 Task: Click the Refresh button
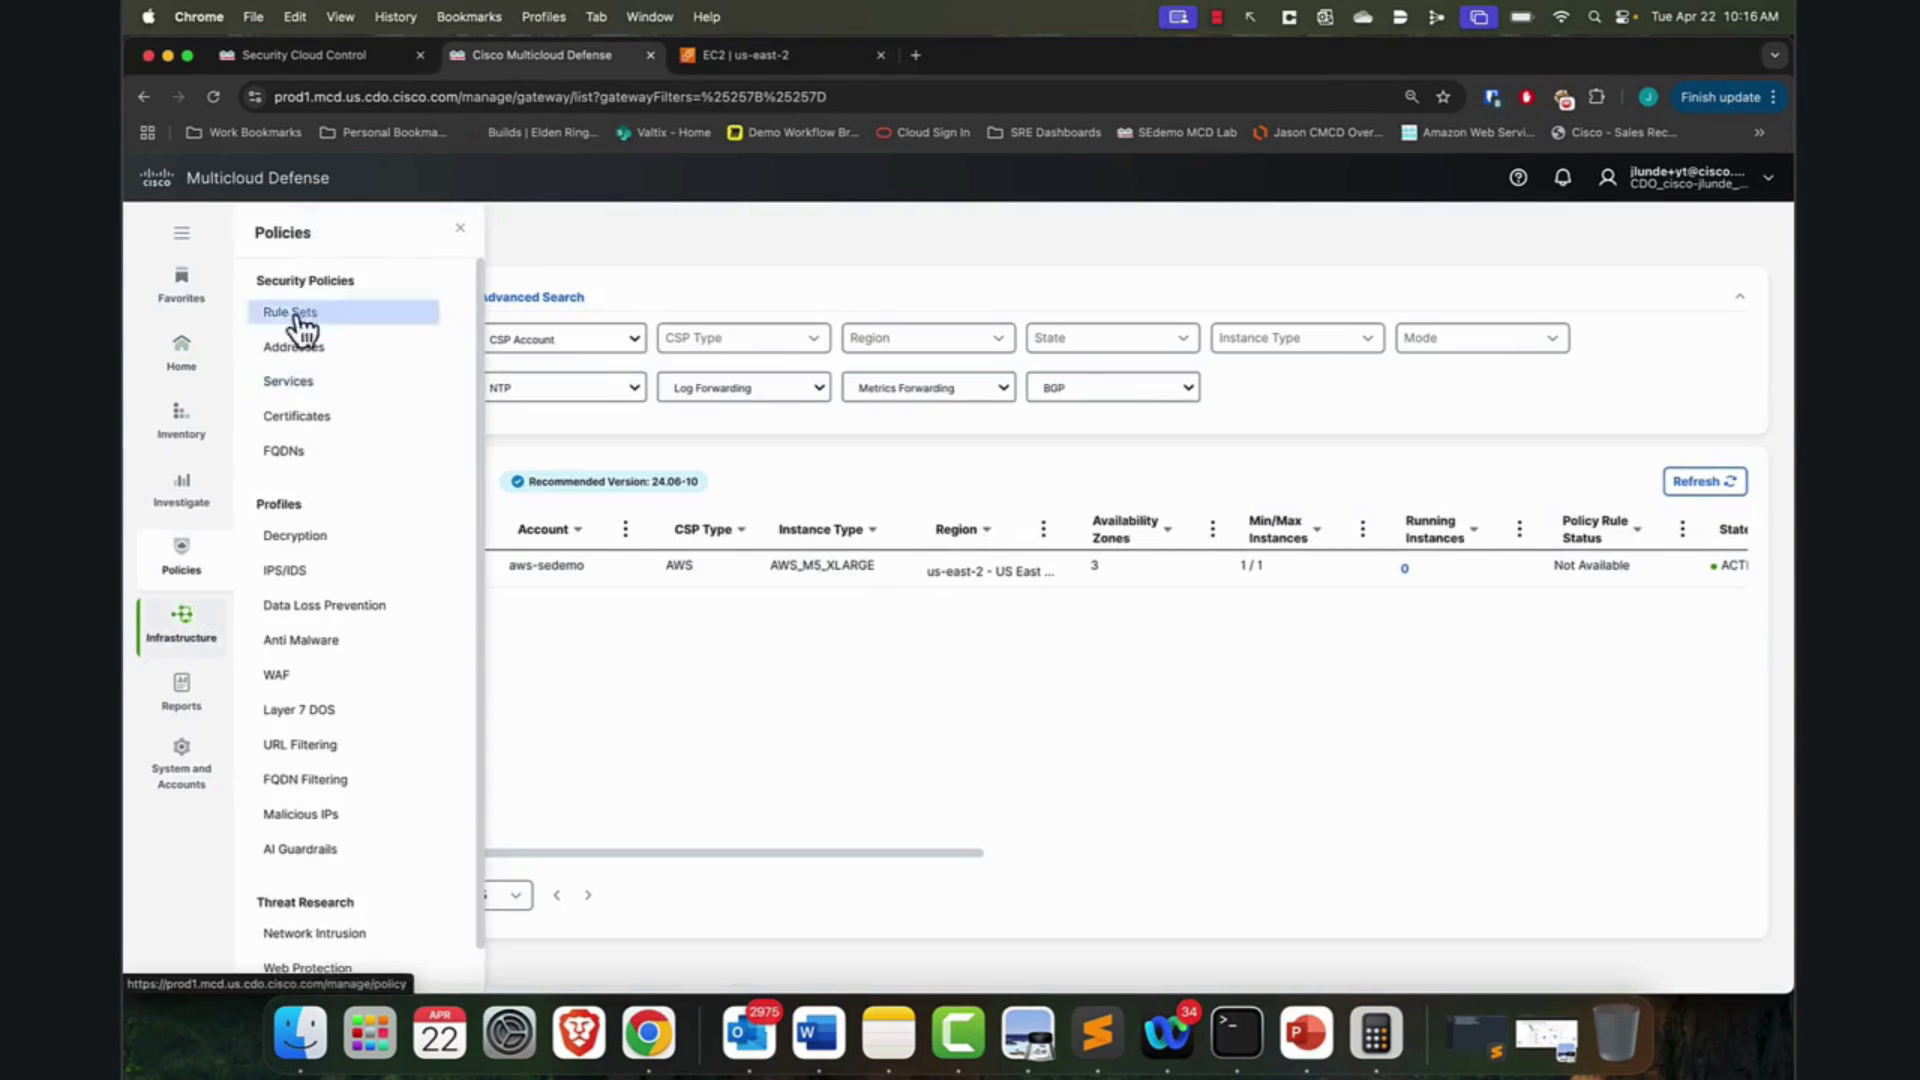[1705, 481]
